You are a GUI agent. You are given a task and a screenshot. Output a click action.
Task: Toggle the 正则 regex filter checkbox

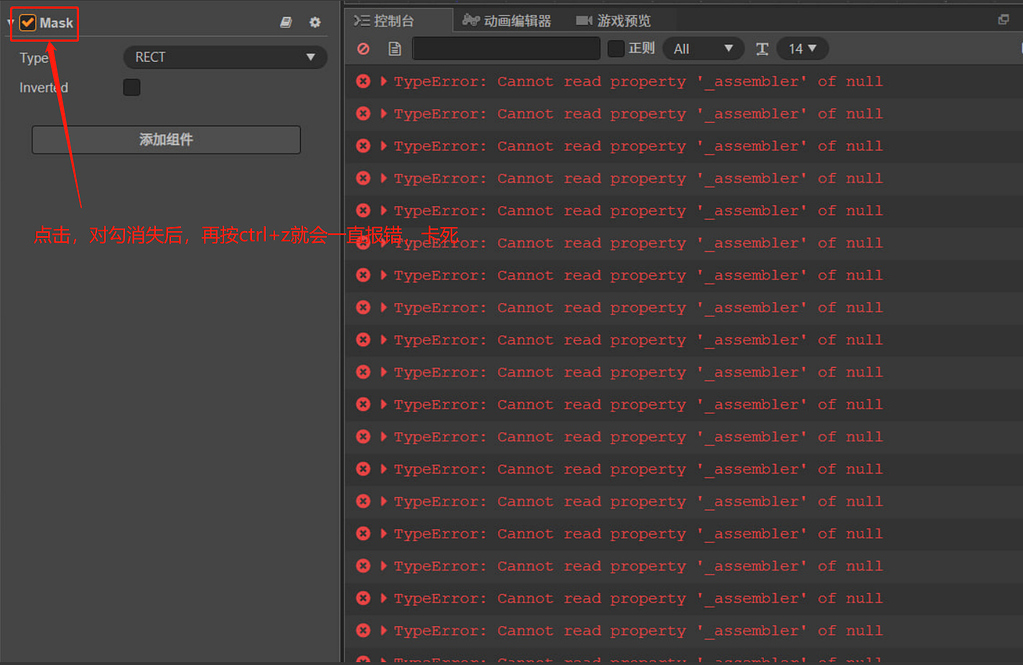pos(614,48)
